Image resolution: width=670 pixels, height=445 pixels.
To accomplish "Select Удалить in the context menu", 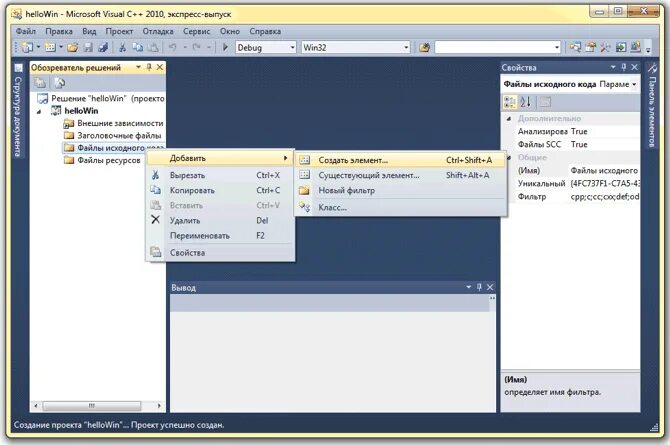I will click(x=220, y=221).
